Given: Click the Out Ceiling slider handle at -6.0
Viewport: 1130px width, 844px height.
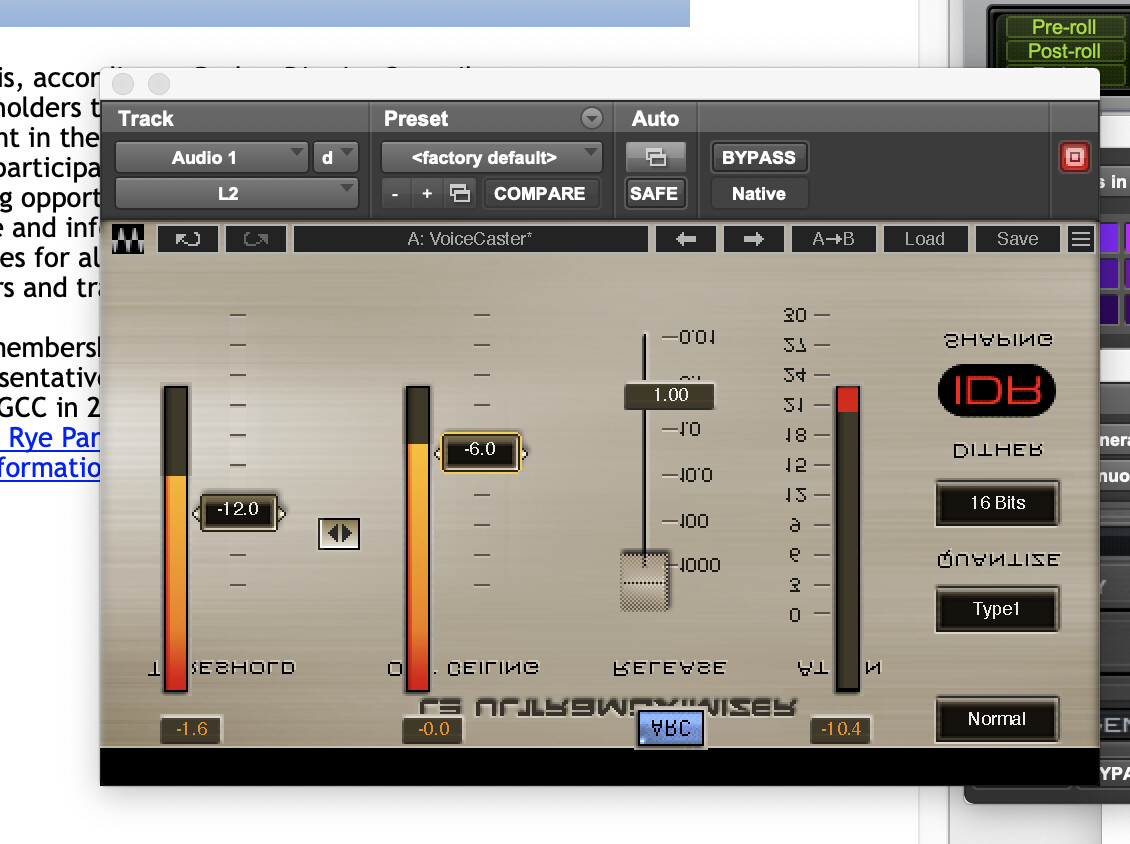Looking at the screenshot, I should pyautogui.click(x=481, y=452).
